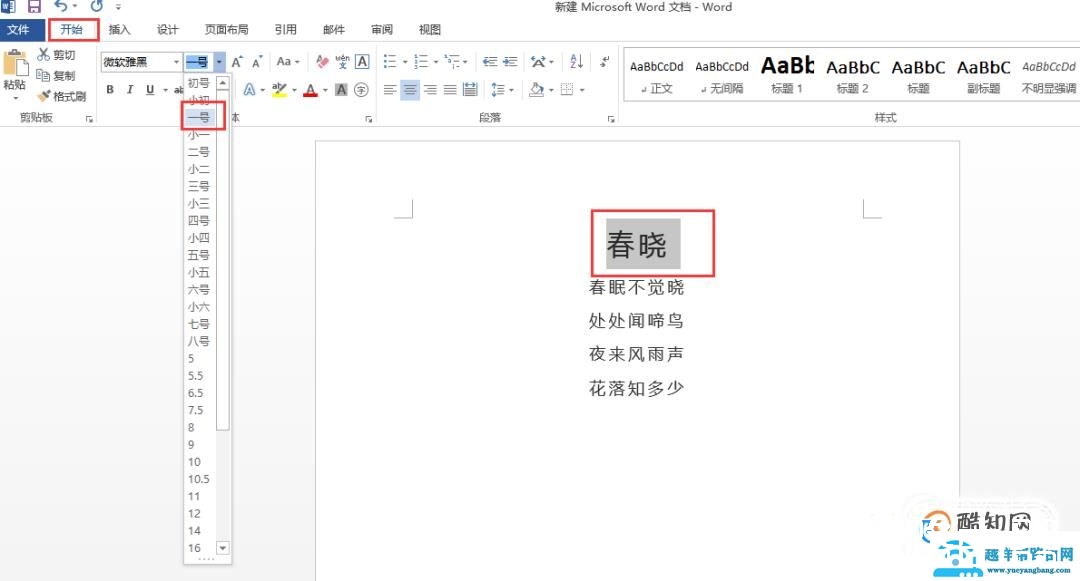This screenshot has height=581, width=1080.
Task: Select the Format Painter icon
Action: click(x=44, y=95)
